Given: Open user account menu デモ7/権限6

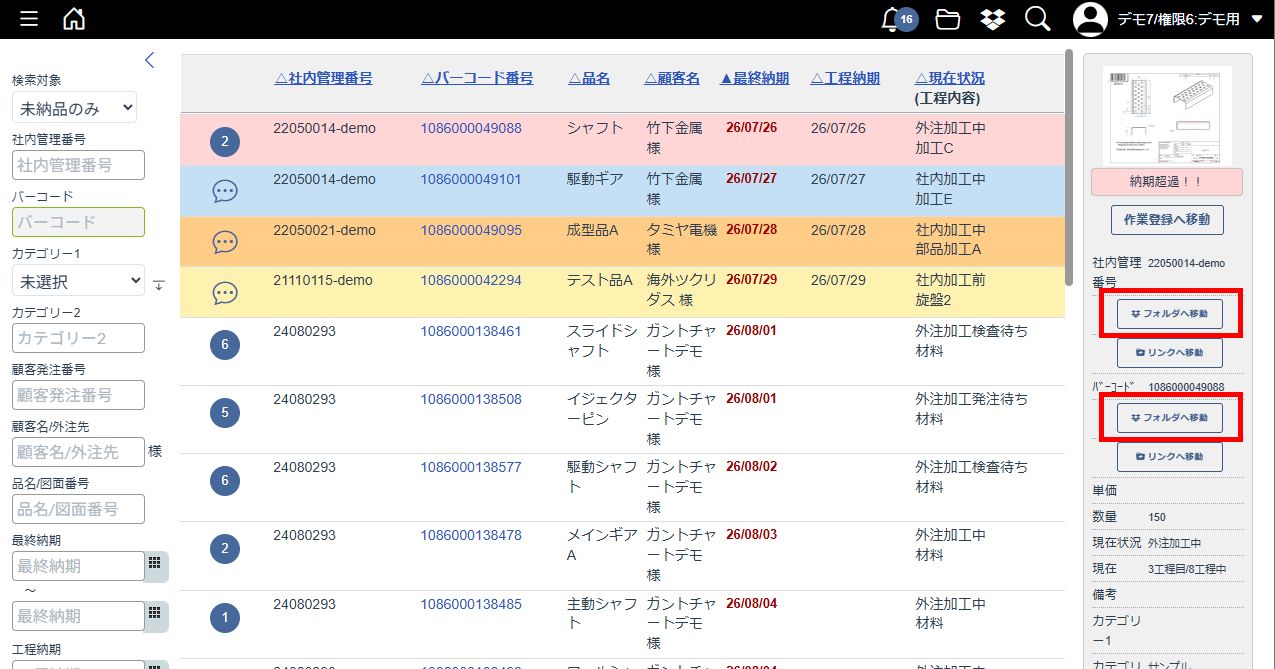Looking at the screenshot, I should (1168, 19).
